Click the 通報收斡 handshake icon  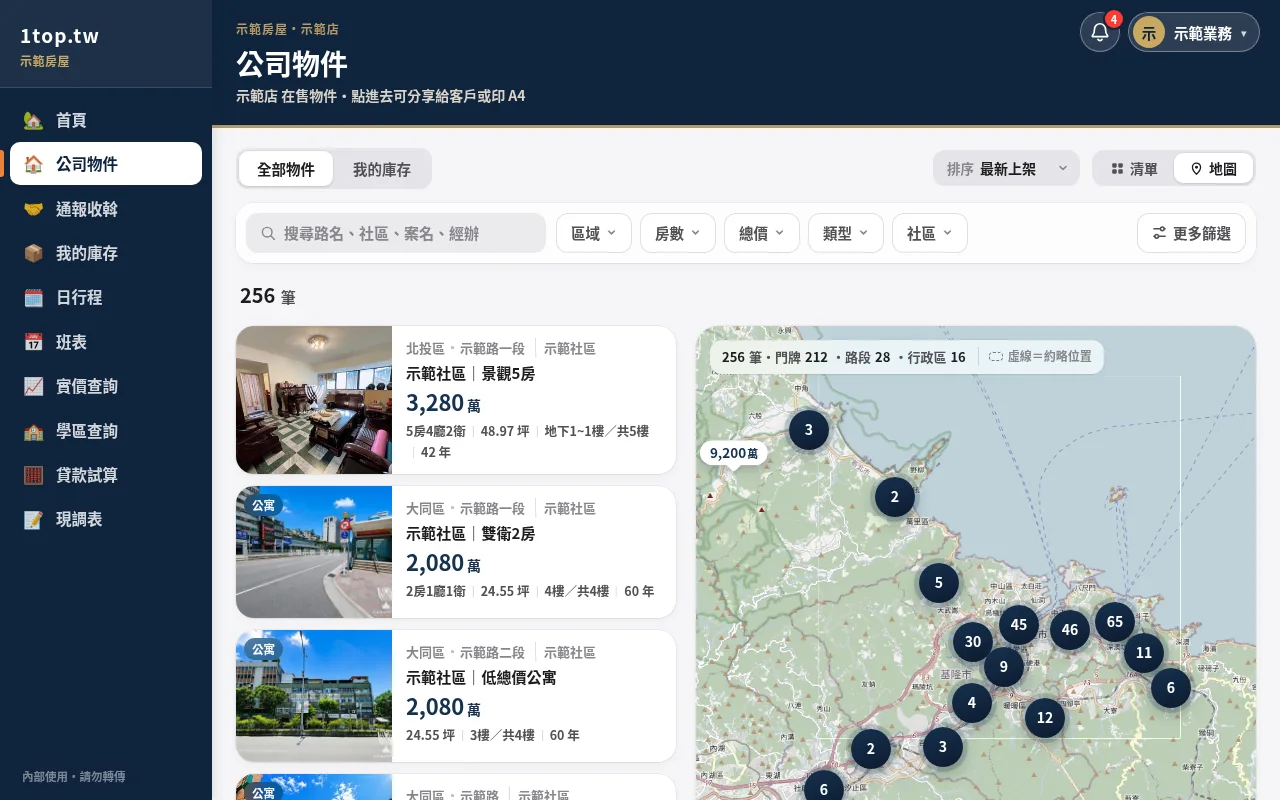pos(33,209)
